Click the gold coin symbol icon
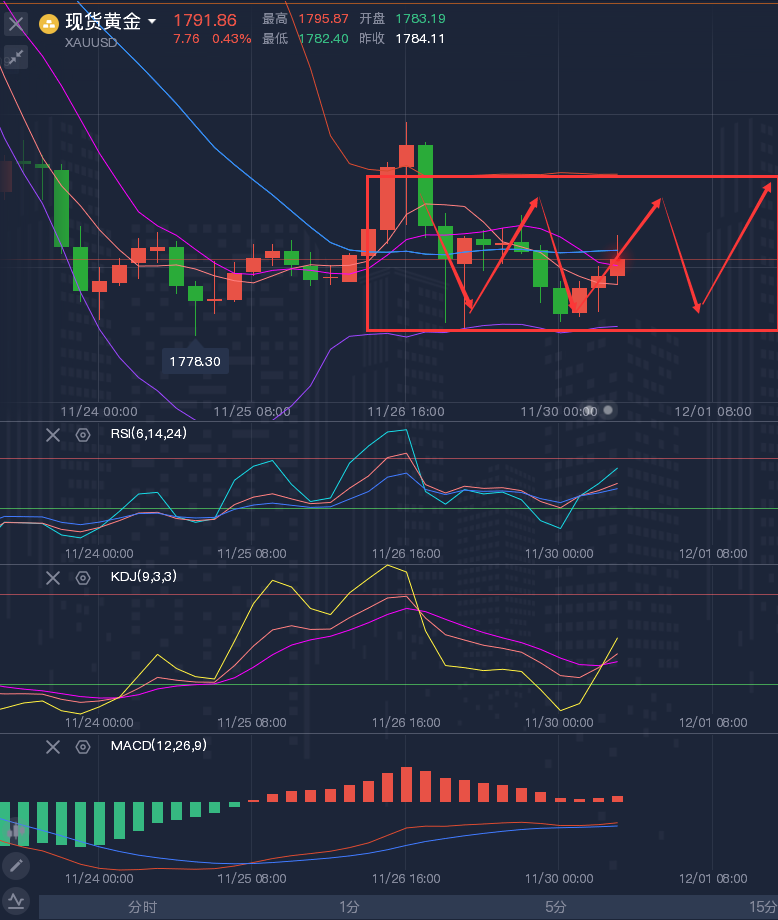This screenshot has width=778, height=920. [48, 23]
